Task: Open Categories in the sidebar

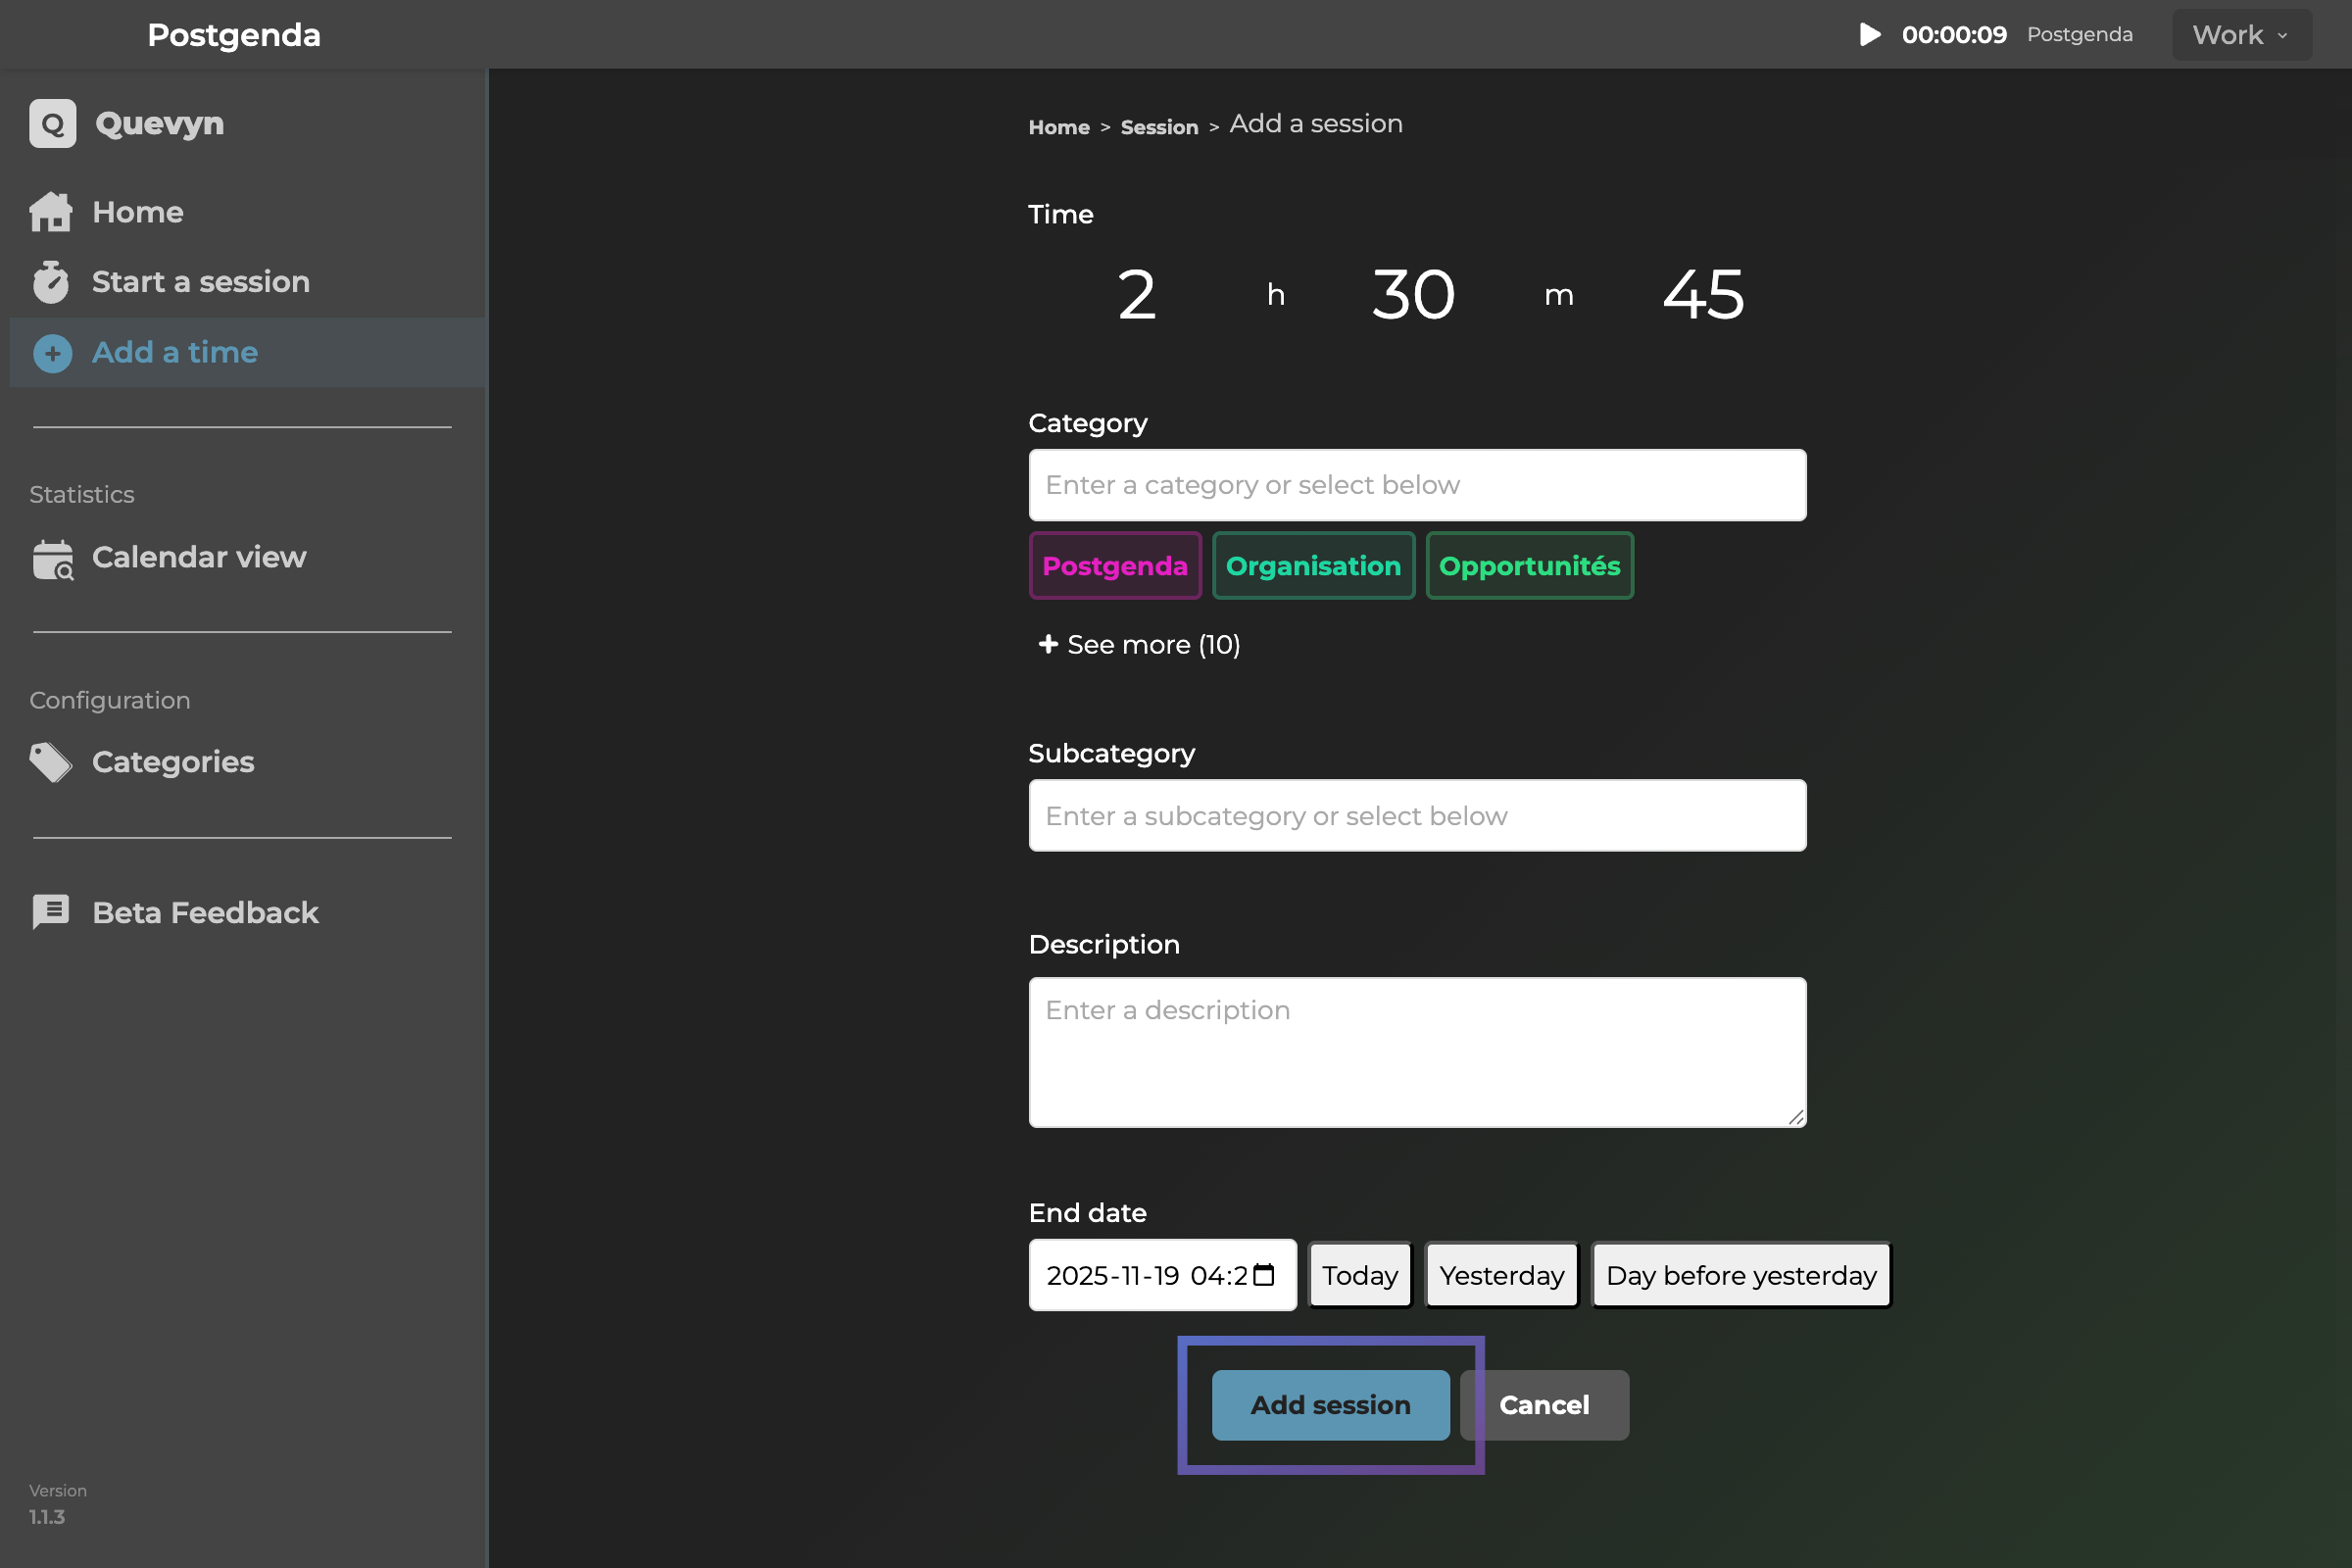Action: tap(247, 762)
